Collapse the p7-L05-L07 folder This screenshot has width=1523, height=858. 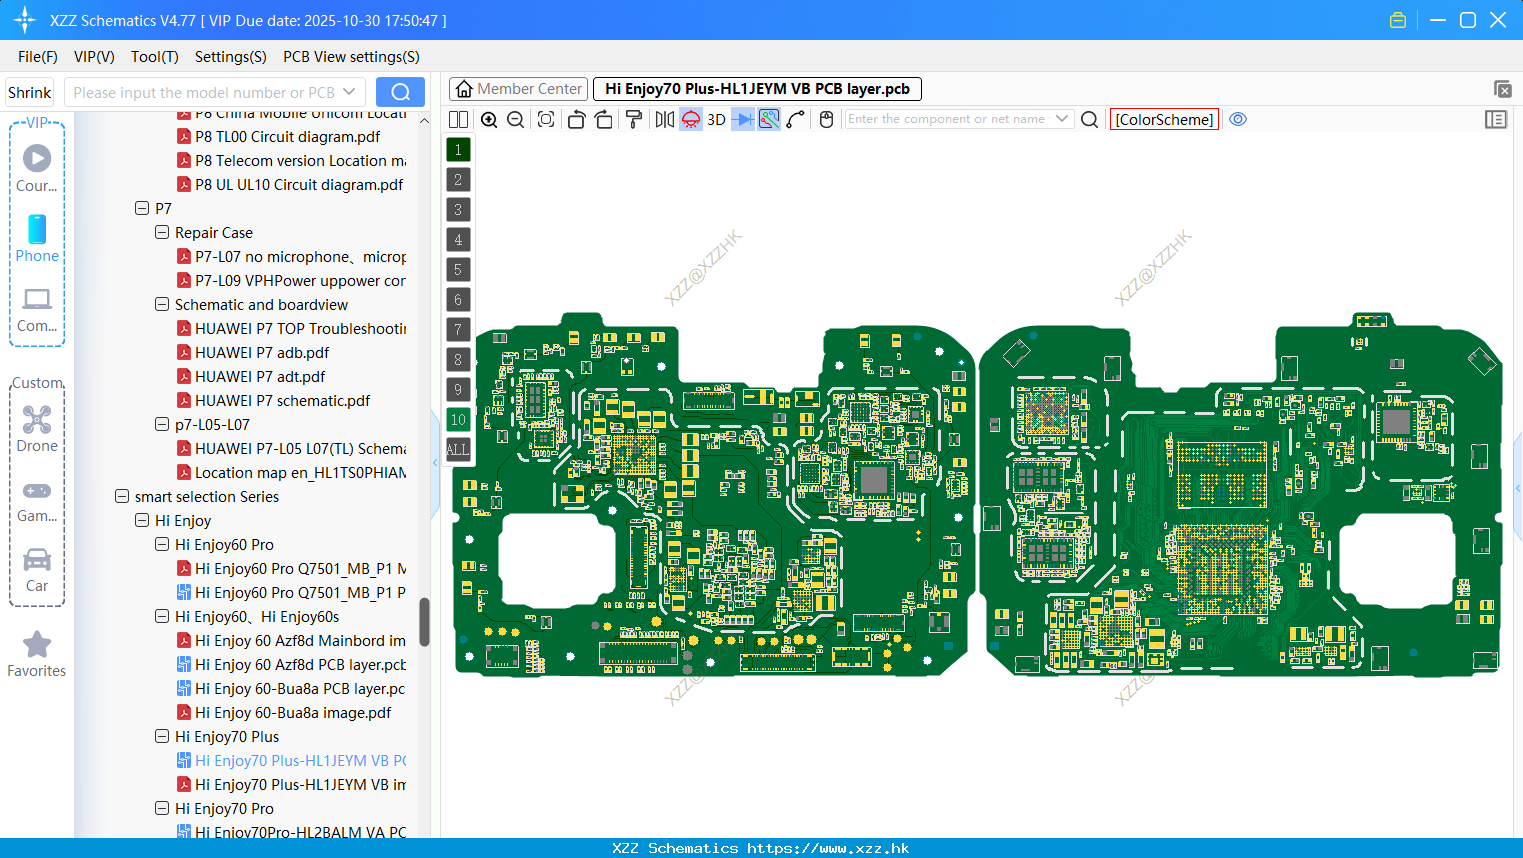point(162,424)
